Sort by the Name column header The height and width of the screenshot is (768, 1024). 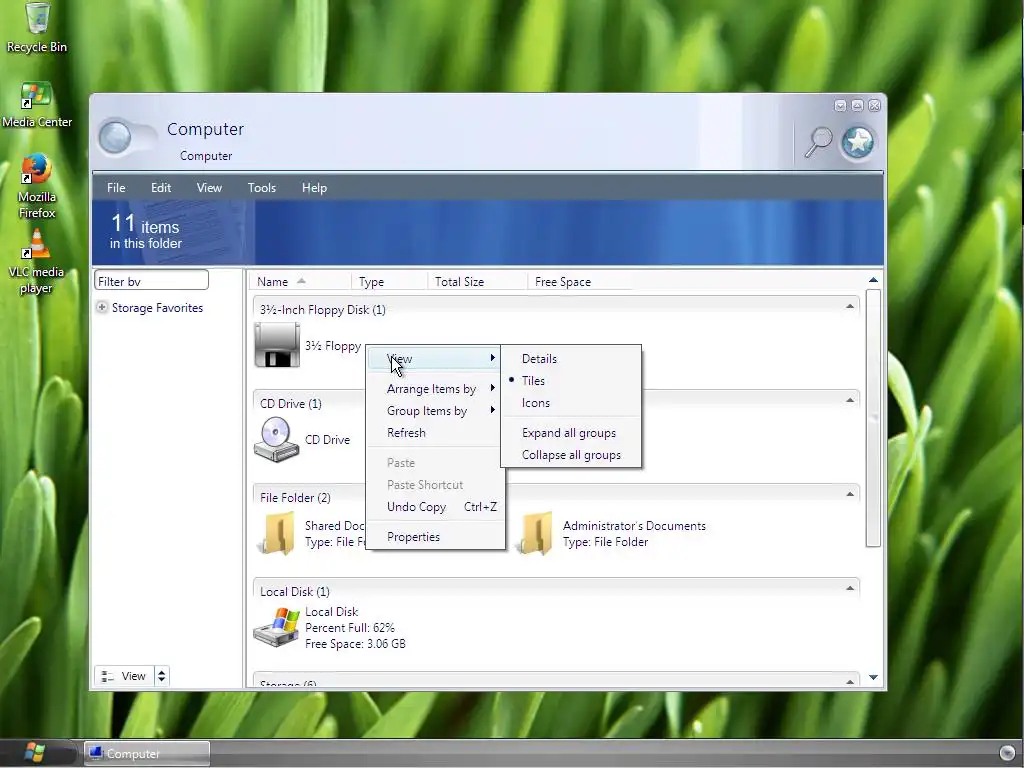(x=300, y=281)
